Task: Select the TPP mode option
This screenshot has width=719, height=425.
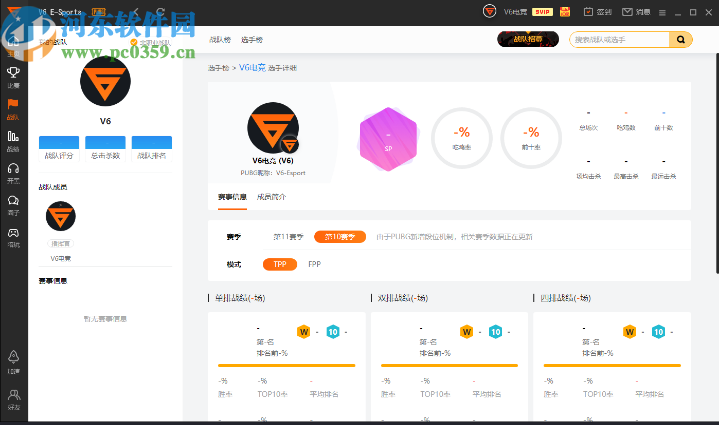Action: pos(280,264)
